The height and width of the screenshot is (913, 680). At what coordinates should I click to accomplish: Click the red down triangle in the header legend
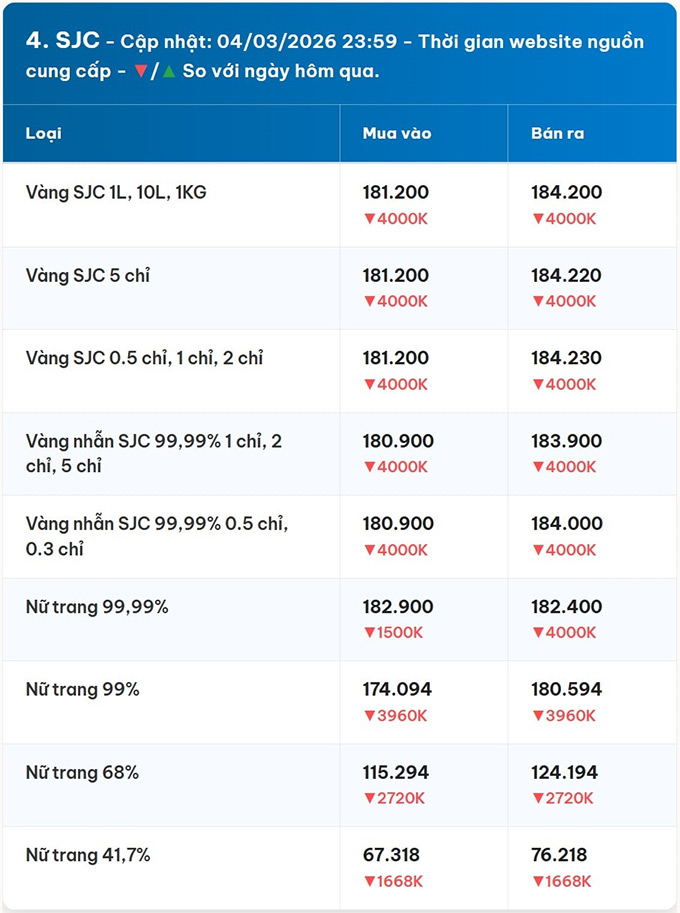coord(141,73)
